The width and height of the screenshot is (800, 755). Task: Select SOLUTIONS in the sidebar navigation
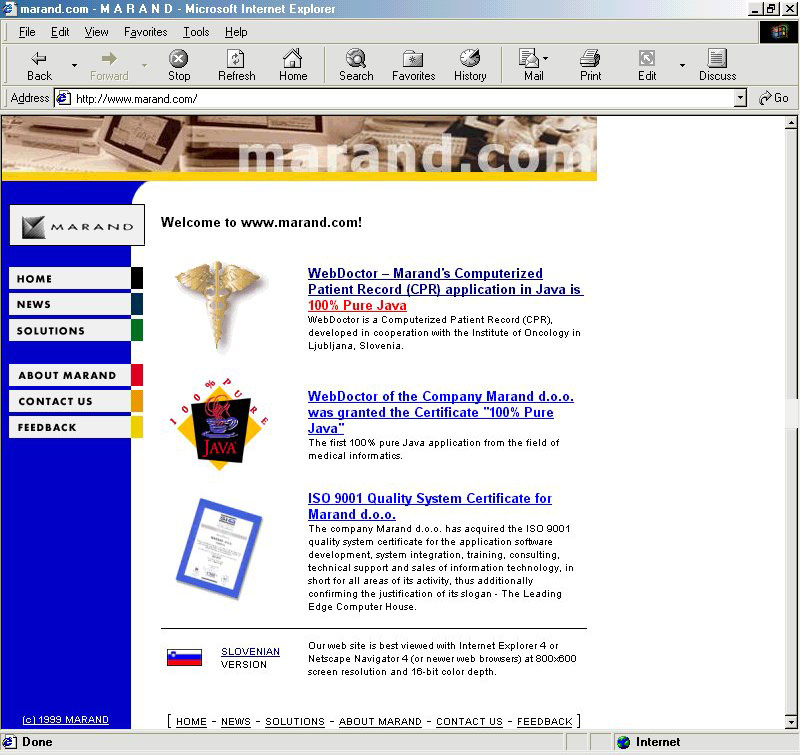(x=76, y=330)
